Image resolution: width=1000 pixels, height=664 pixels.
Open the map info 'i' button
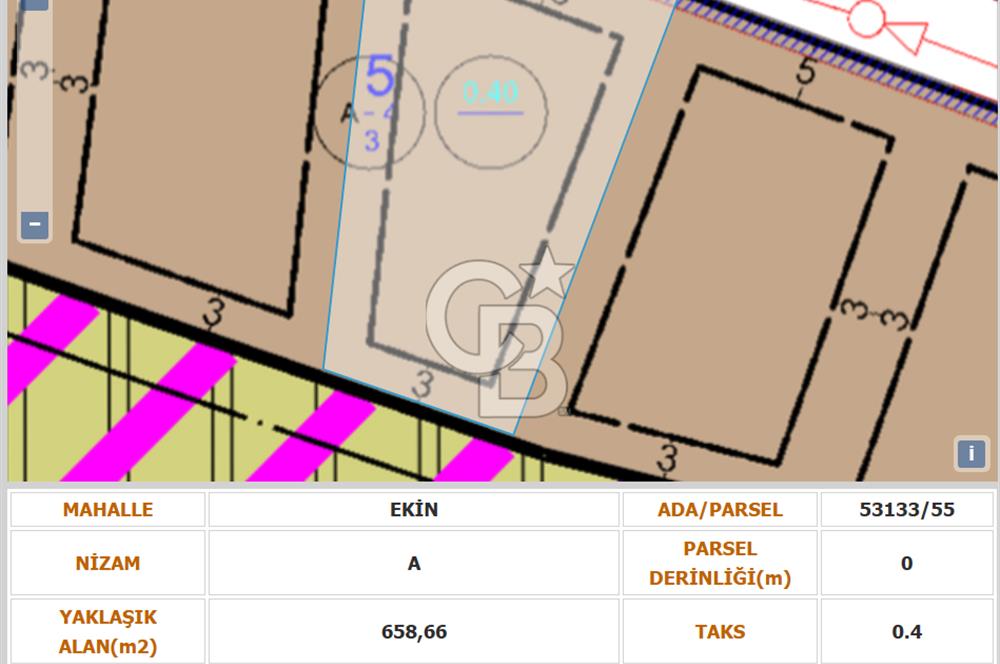click(x=971, y=454)
